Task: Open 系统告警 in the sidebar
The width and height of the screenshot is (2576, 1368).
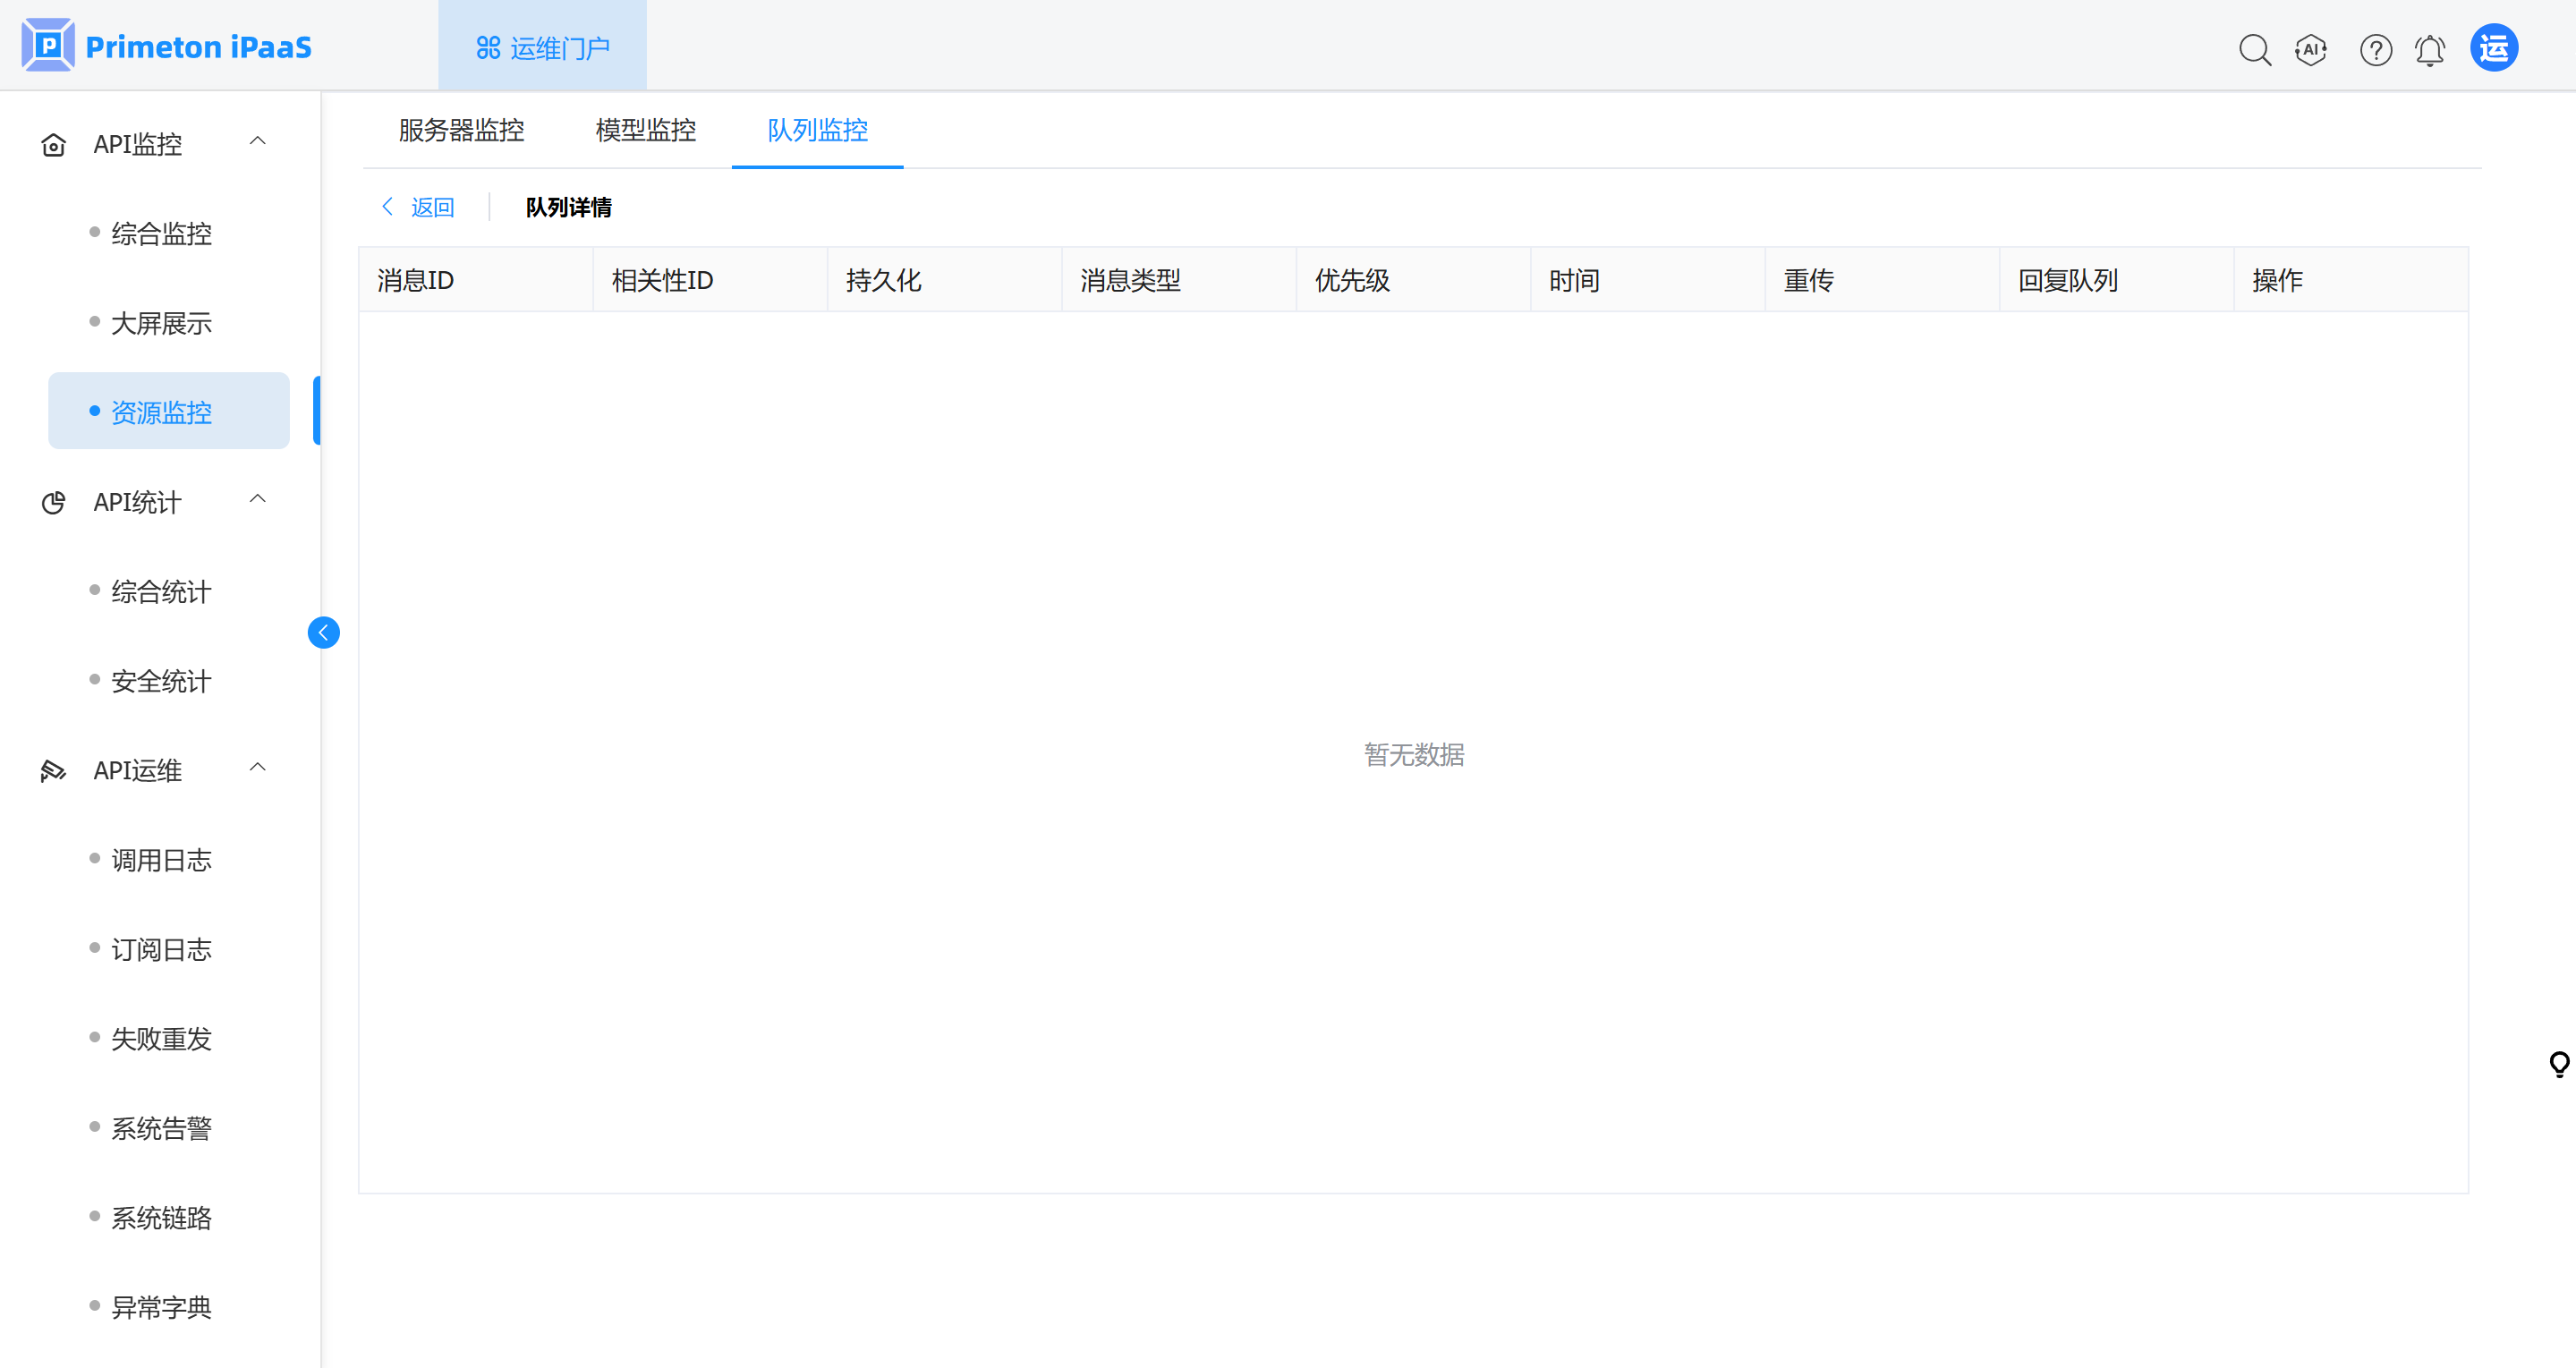Action: 161,1128
